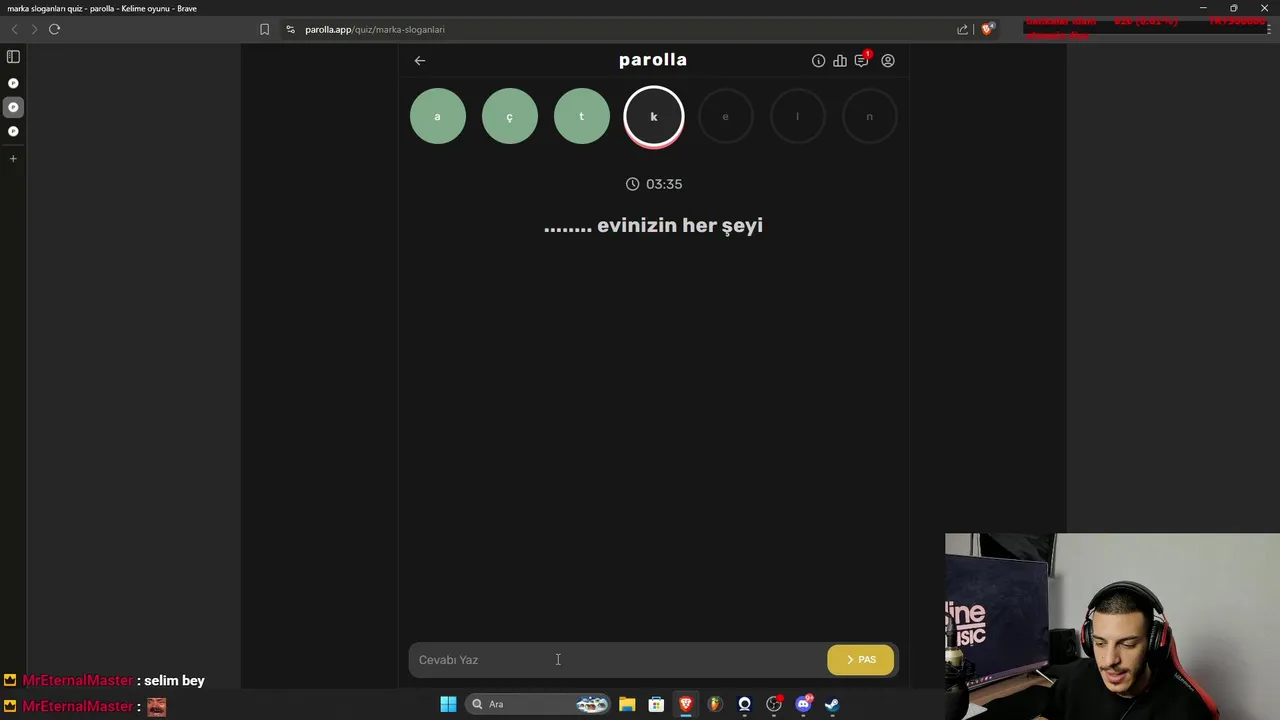Skip the question with PAS button
Screen dimensions: 1280x720
pyautogui.click(x=861, y=660)
